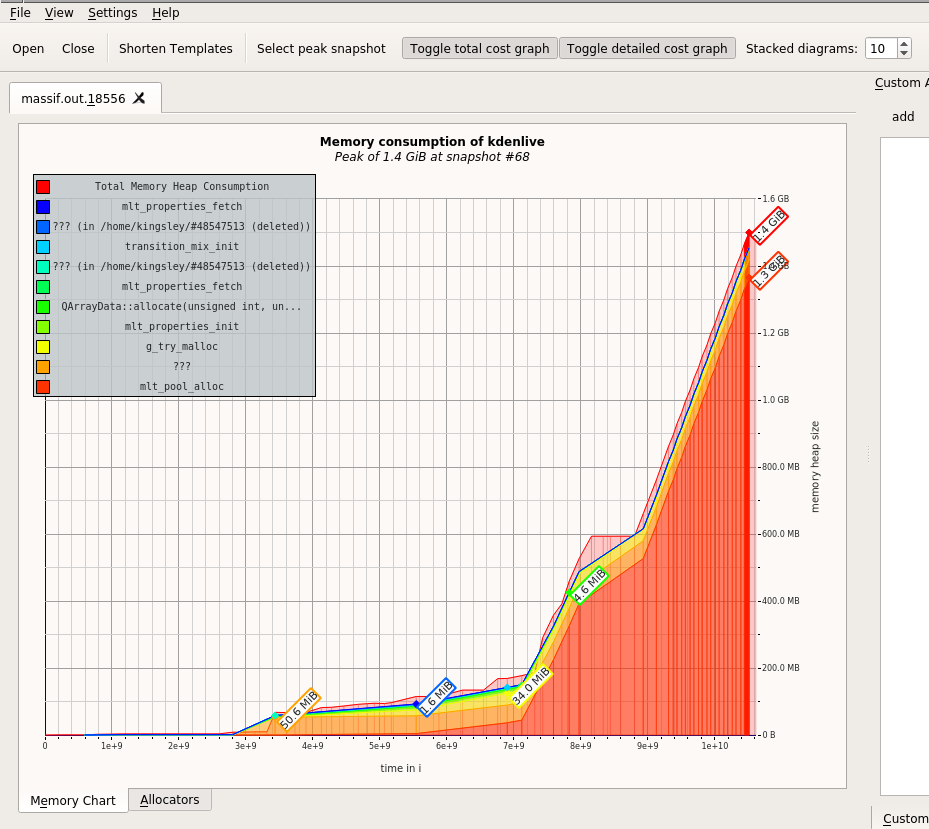Viewport: 929px width, 829px height.
Task: Click yellow g_try_malloc legend swatch
Action: tap(43, 347)
